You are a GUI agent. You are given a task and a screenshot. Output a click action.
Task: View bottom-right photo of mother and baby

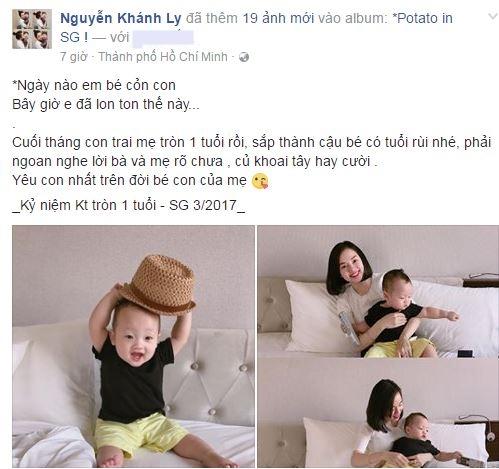[378, 413]
